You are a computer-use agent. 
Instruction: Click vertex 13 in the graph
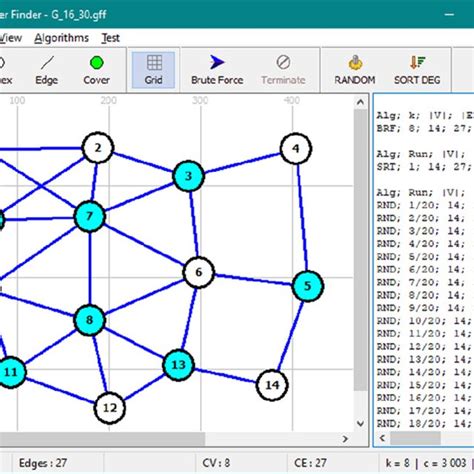click(178, 365)
